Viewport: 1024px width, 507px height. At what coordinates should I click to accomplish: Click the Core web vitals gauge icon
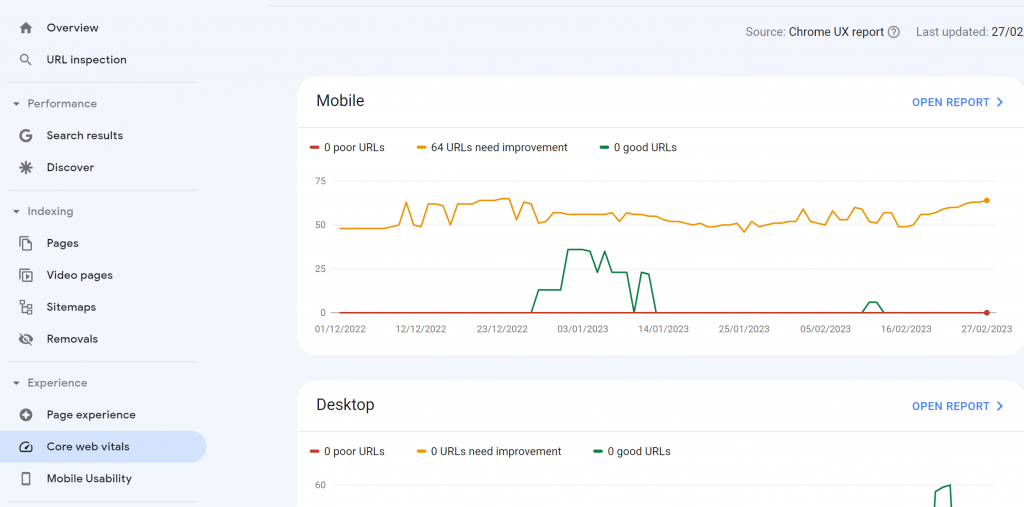coord(25,447)
